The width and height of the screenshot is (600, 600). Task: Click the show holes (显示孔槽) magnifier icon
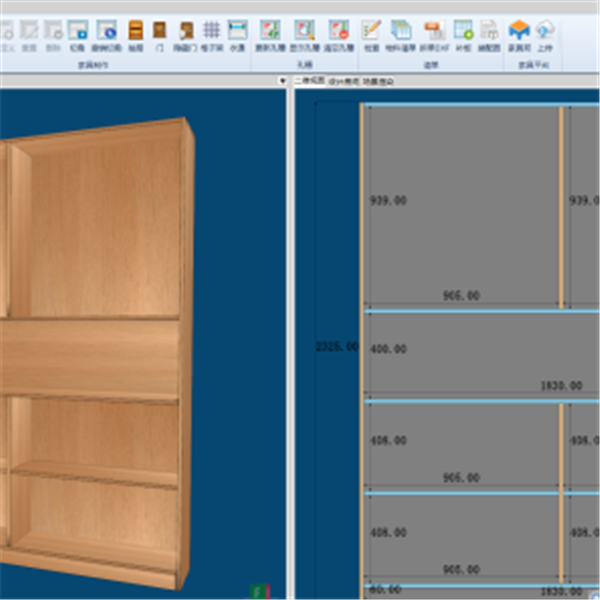[304, 32]
